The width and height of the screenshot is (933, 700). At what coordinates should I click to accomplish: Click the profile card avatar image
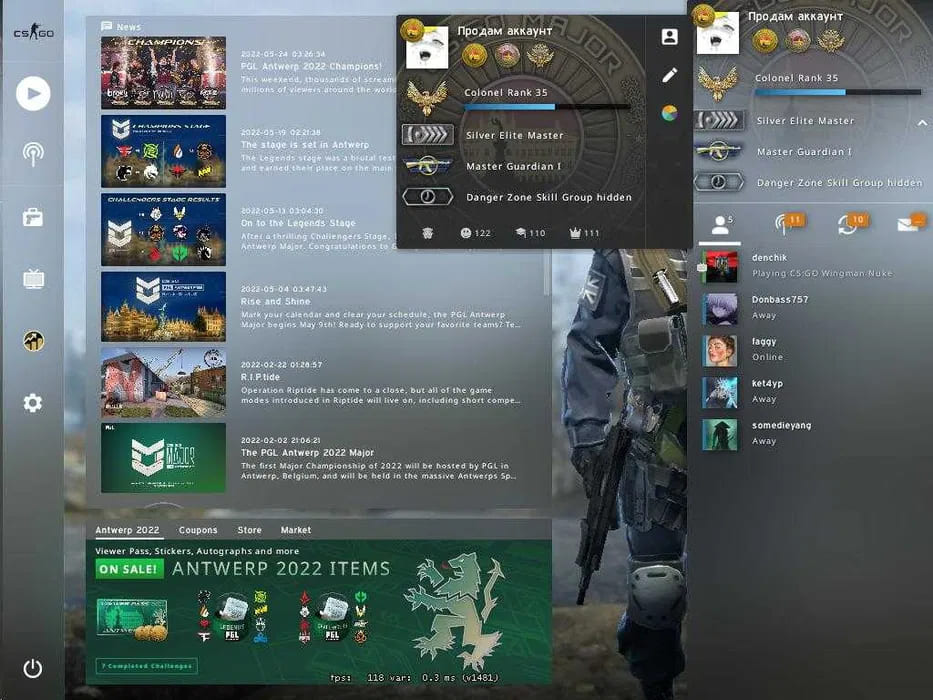427,48
